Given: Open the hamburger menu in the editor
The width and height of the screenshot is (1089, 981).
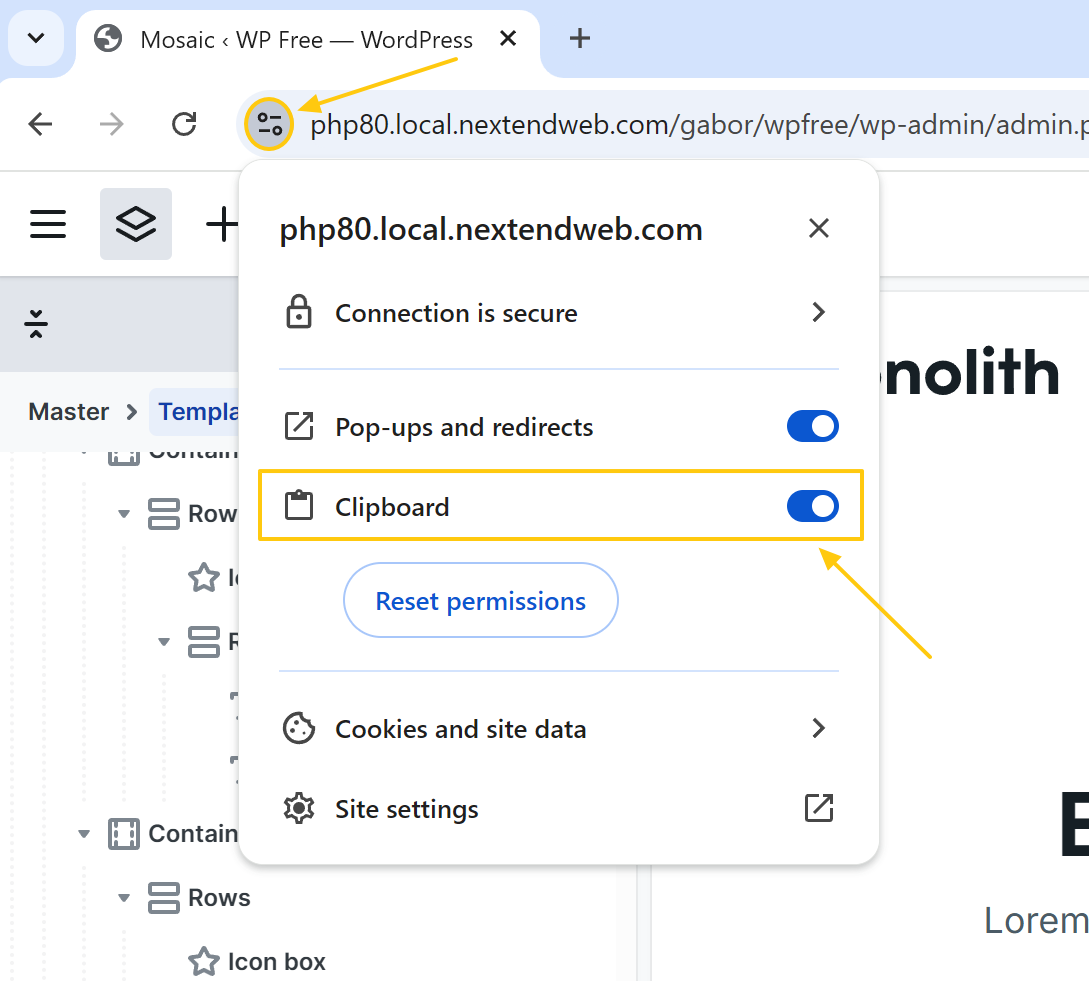Looking at the screenshot, I should pos(48,224).
